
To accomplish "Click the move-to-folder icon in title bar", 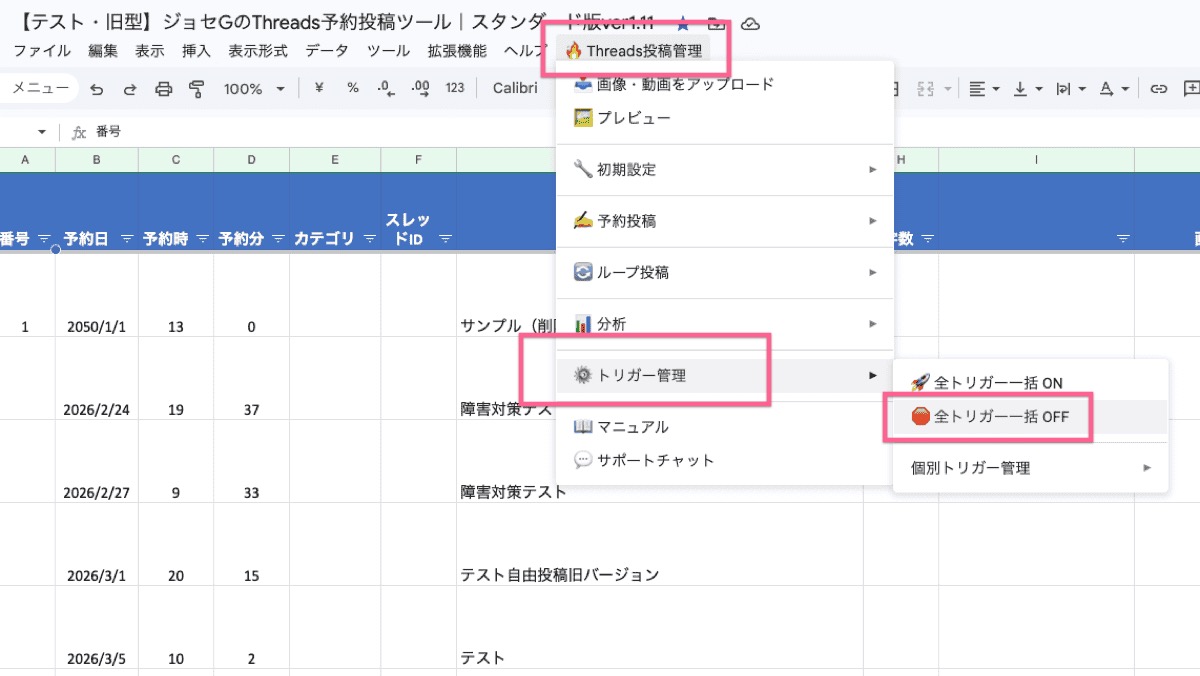I will pyautogui.click(x=716, y=24).
